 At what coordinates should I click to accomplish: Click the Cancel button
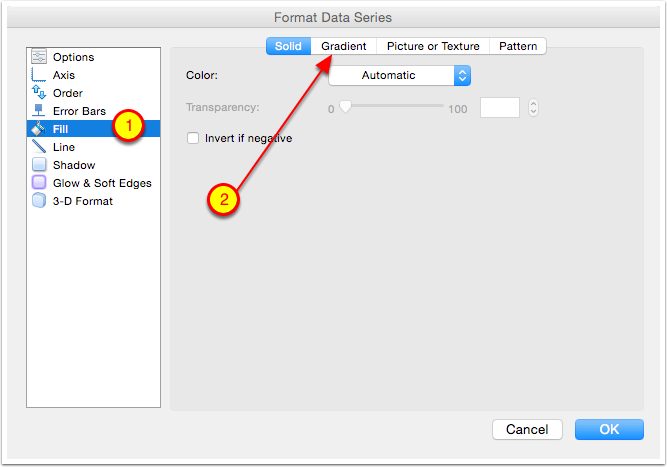pyautogui.click(x=527, y=429)
